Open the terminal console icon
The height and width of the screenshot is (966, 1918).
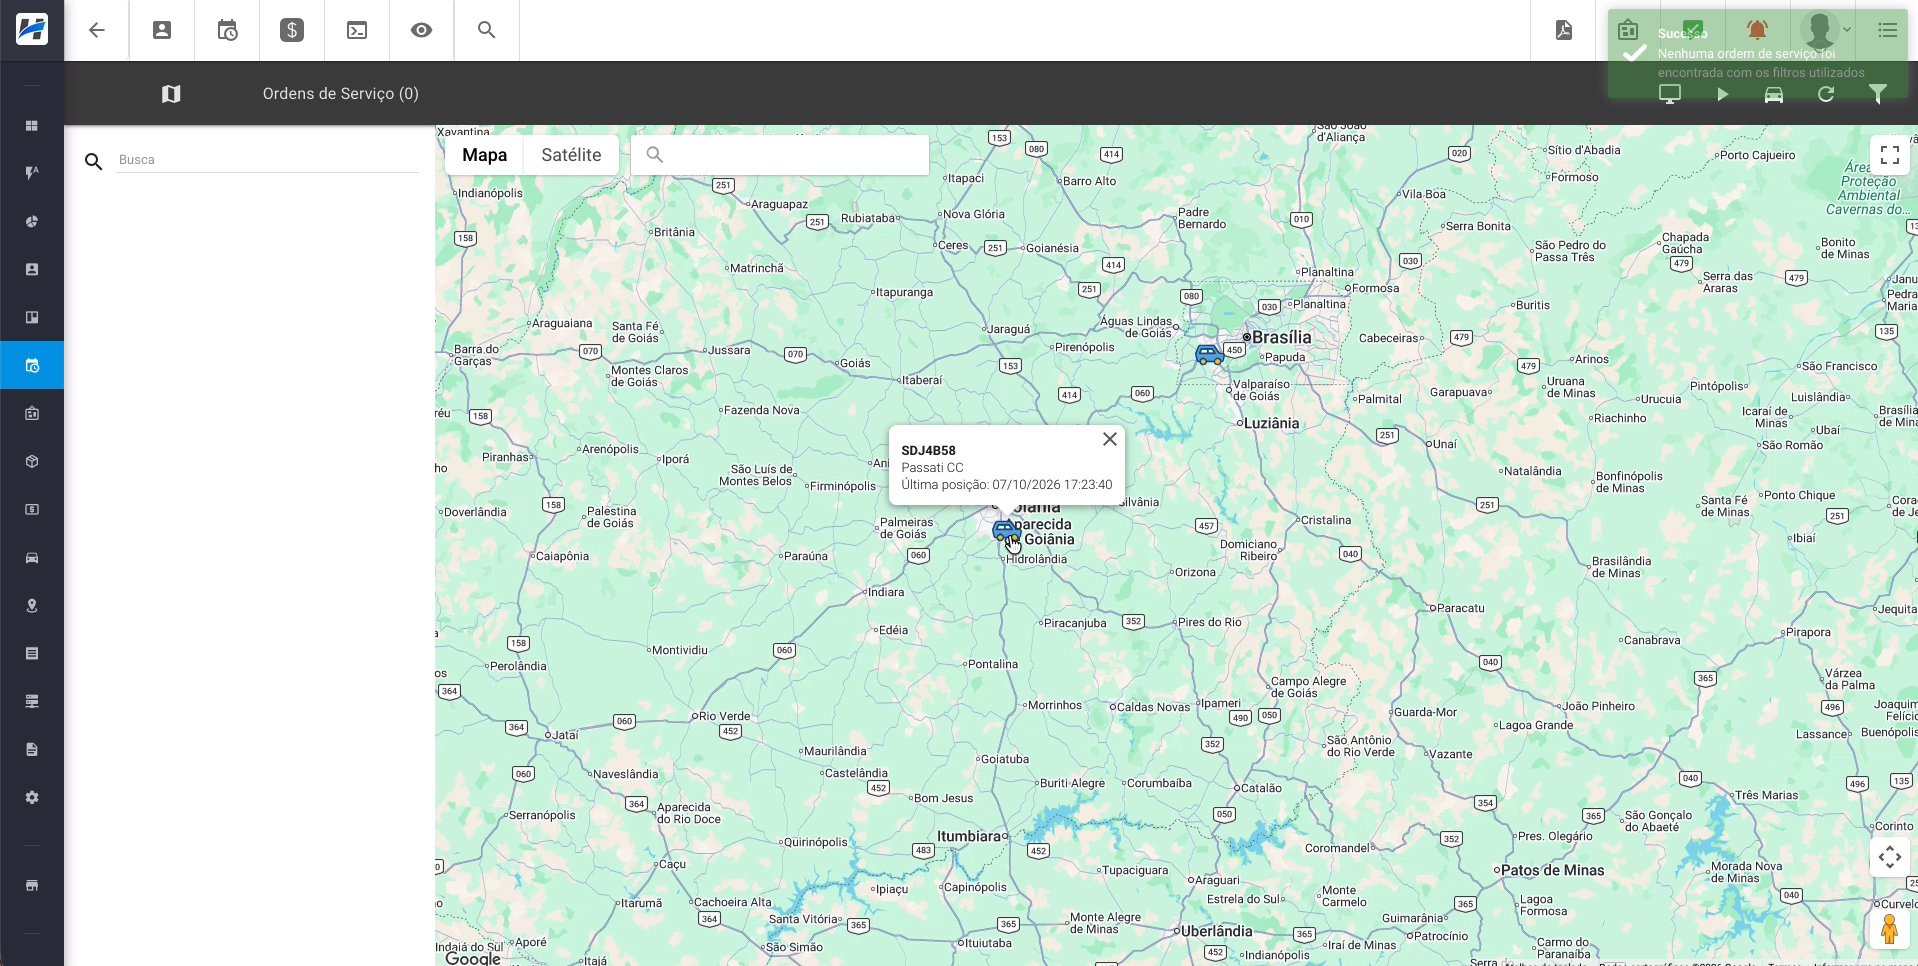357,30
